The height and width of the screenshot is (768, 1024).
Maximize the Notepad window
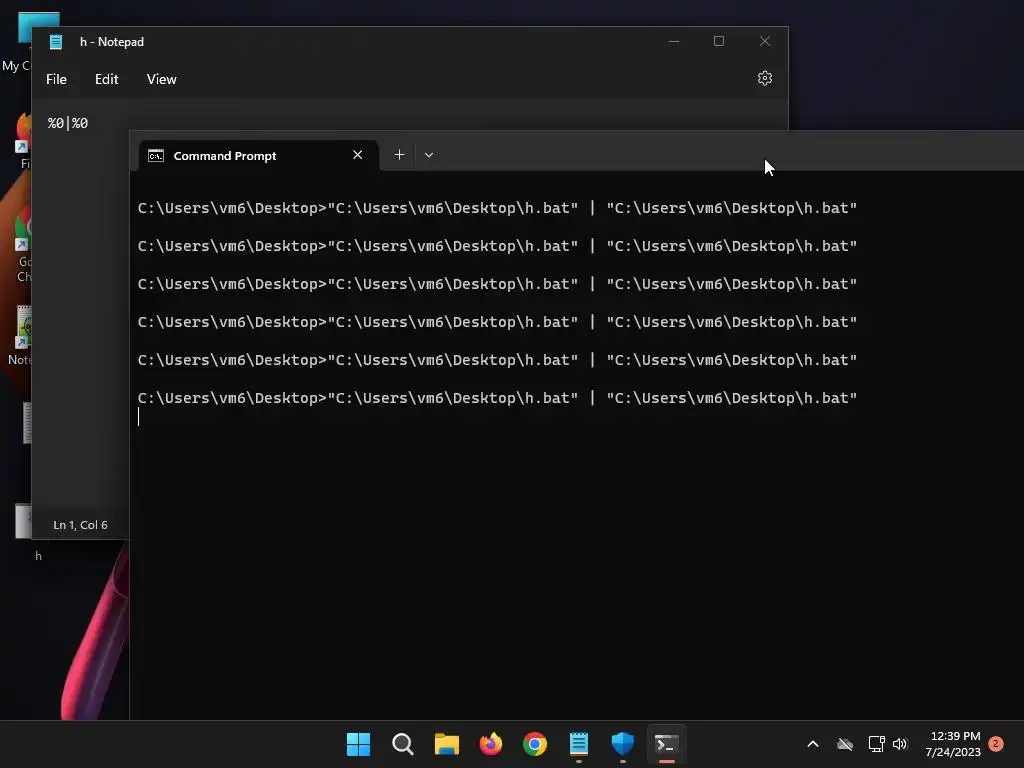719,41
